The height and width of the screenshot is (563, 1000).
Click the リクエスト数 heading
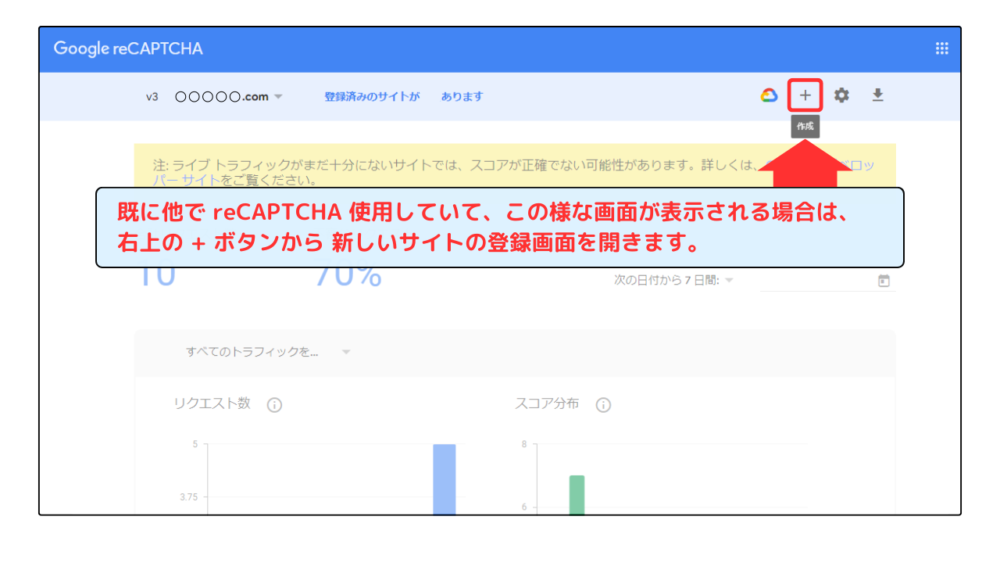click(x=212, y=404)
